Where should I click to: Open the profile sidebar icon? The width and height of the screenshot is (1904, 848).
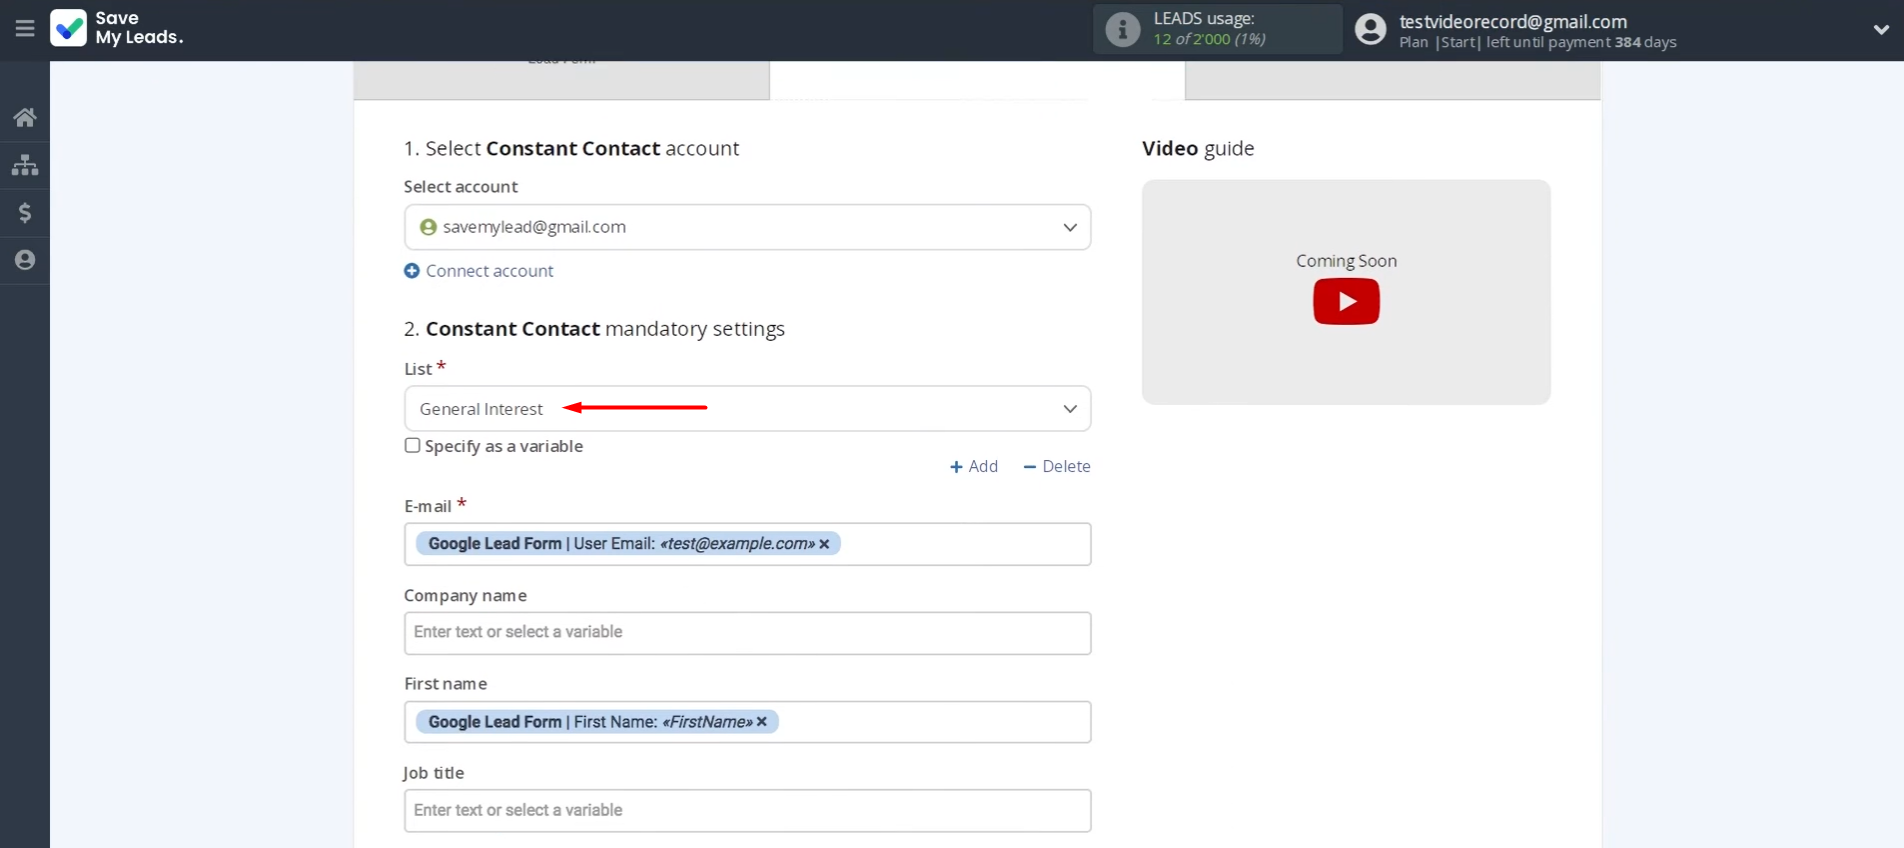(x=25, y=260)
